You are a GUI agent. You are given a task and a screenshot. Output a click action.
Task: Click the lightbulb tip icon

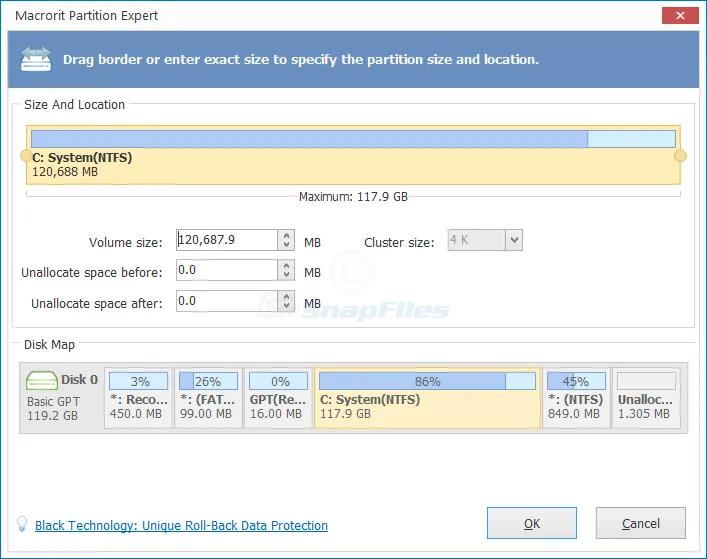pyautogui.click(x=22, y=524)
